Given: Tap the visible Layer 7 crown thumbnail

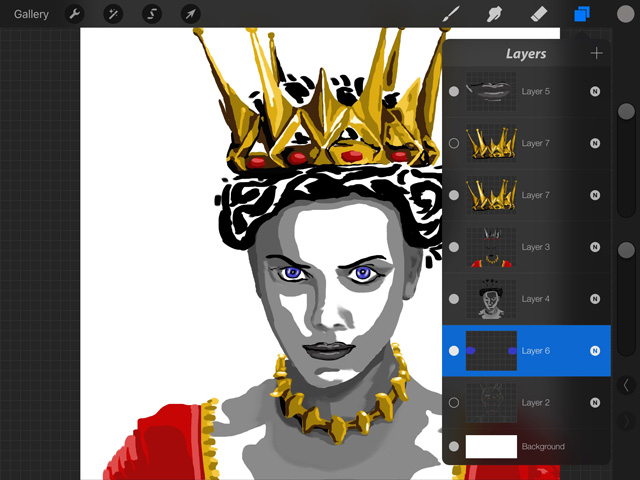Looking at the screenshot, I should 491,195.
